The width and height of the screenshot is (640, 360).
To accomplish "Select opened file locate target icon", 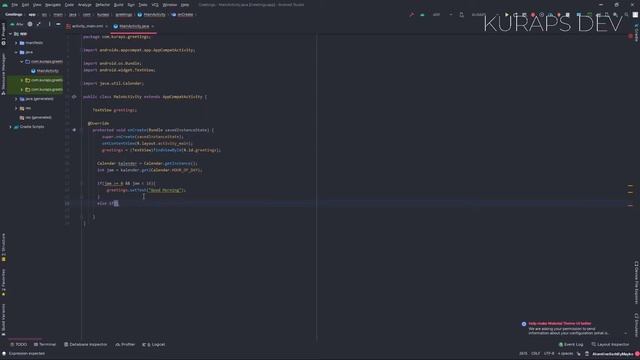I will tap(30, 24).
